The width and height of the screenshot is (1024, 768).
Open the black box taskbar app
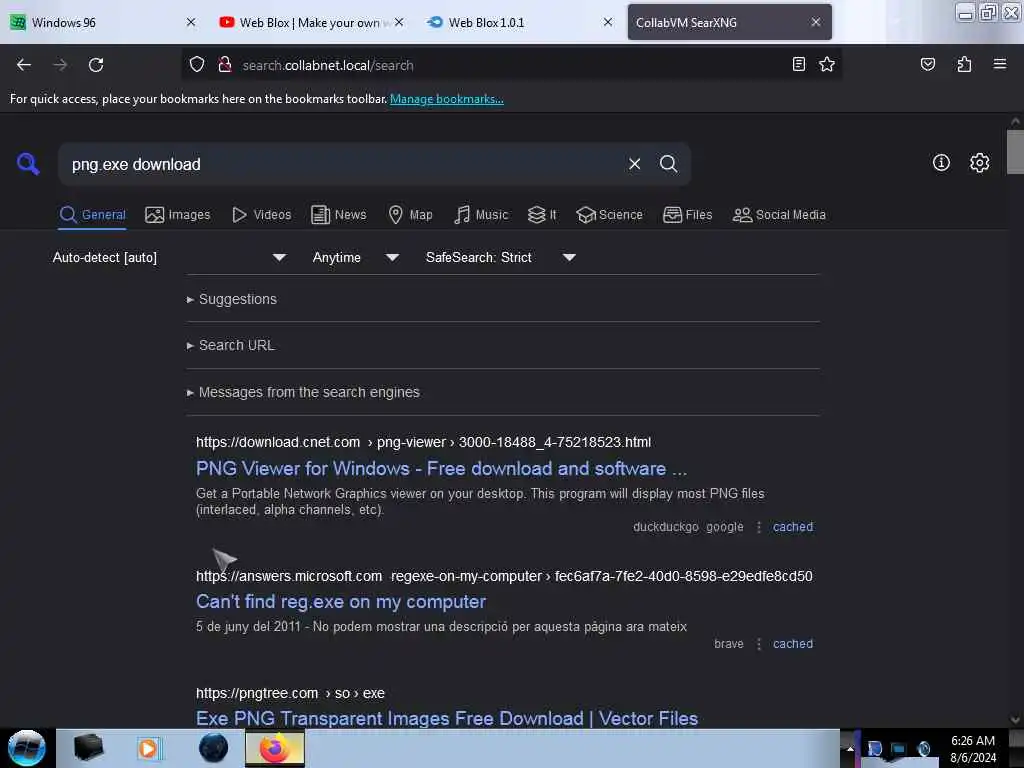pos(88,748)
